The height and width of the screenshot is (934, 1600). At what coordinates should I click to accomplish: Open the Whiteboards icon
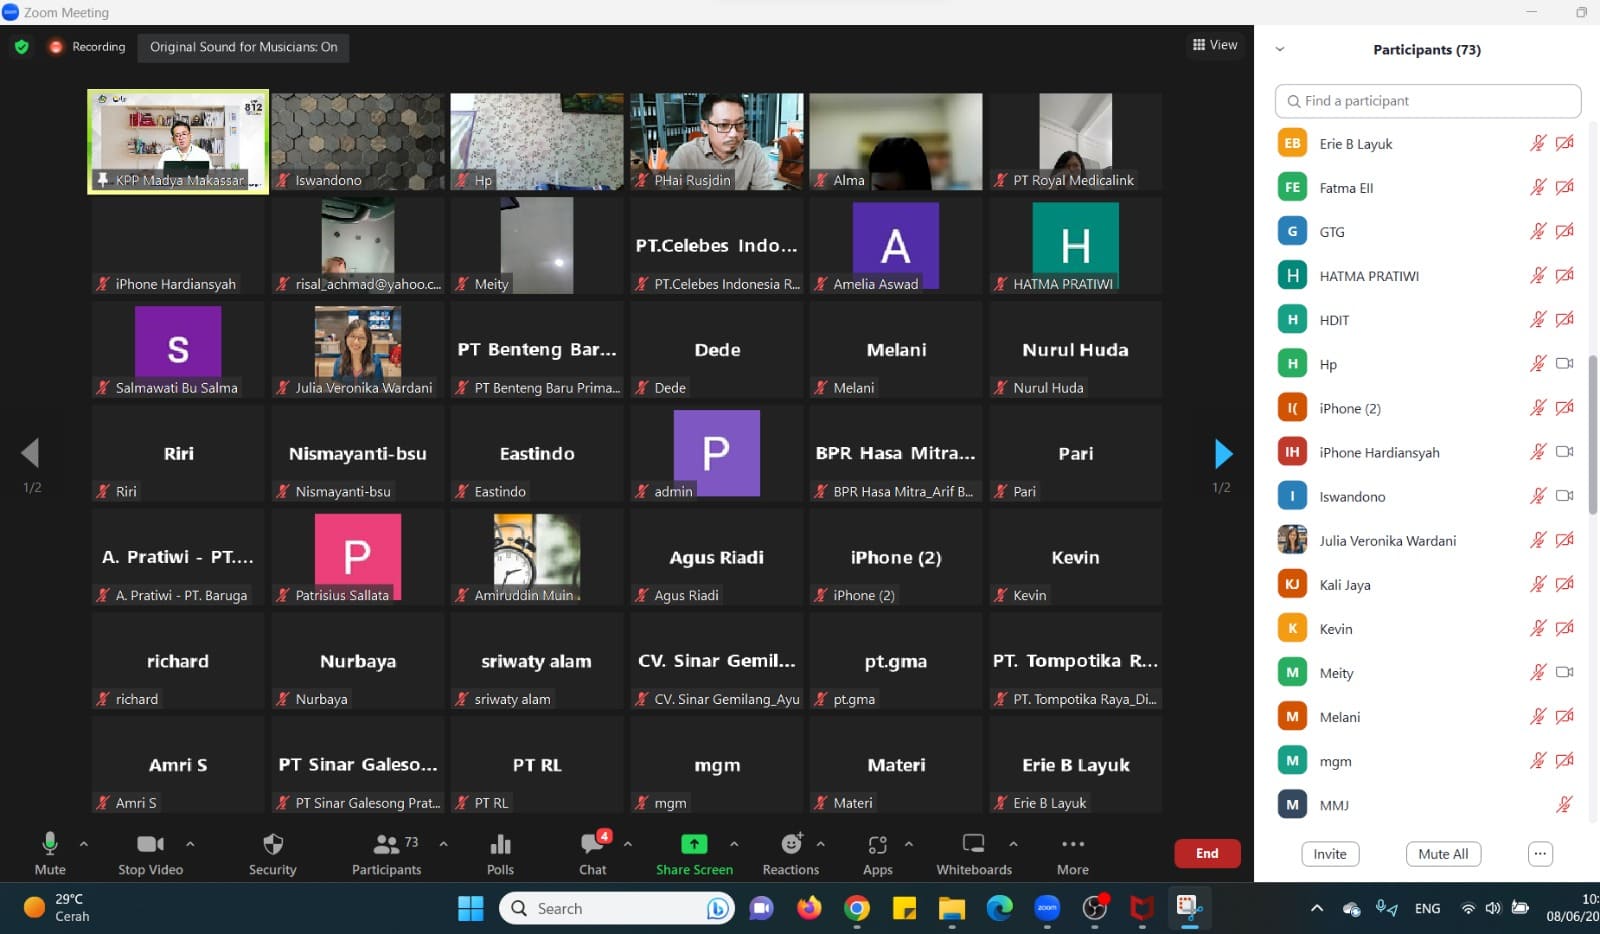pyautogui.click(x=973, y=844)
